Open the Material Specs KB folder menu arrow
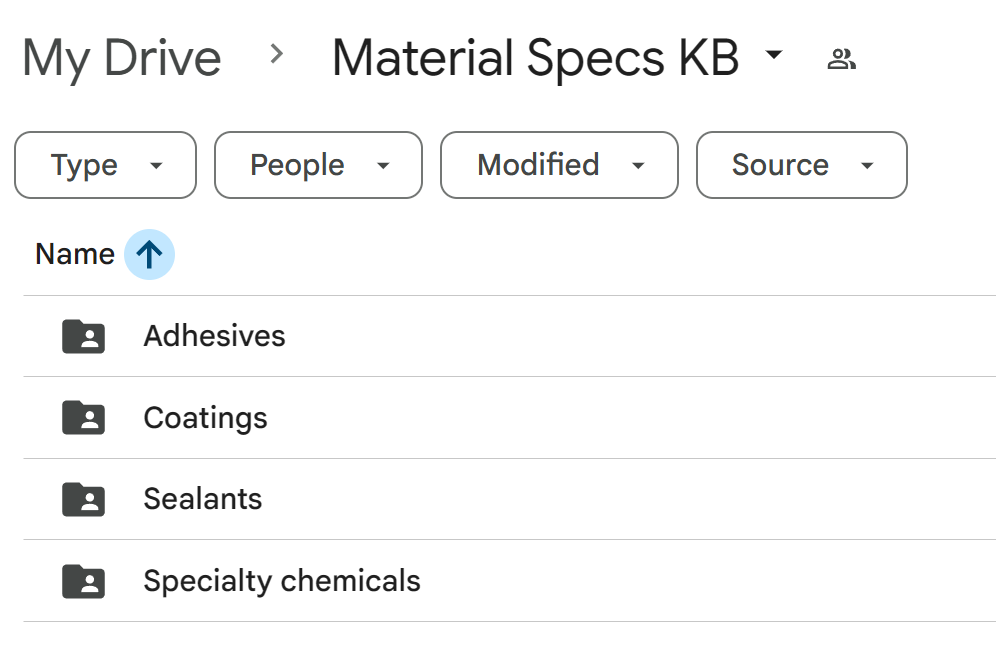 (773, 56)
